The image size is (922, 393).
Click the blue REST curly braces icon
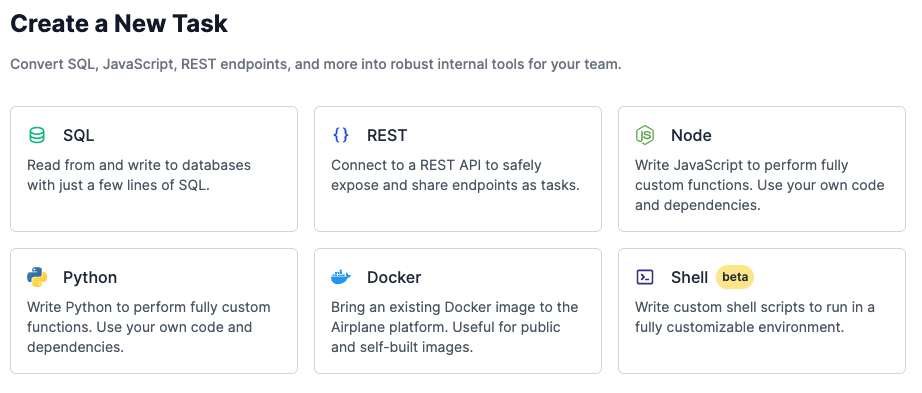pos(340,135)
